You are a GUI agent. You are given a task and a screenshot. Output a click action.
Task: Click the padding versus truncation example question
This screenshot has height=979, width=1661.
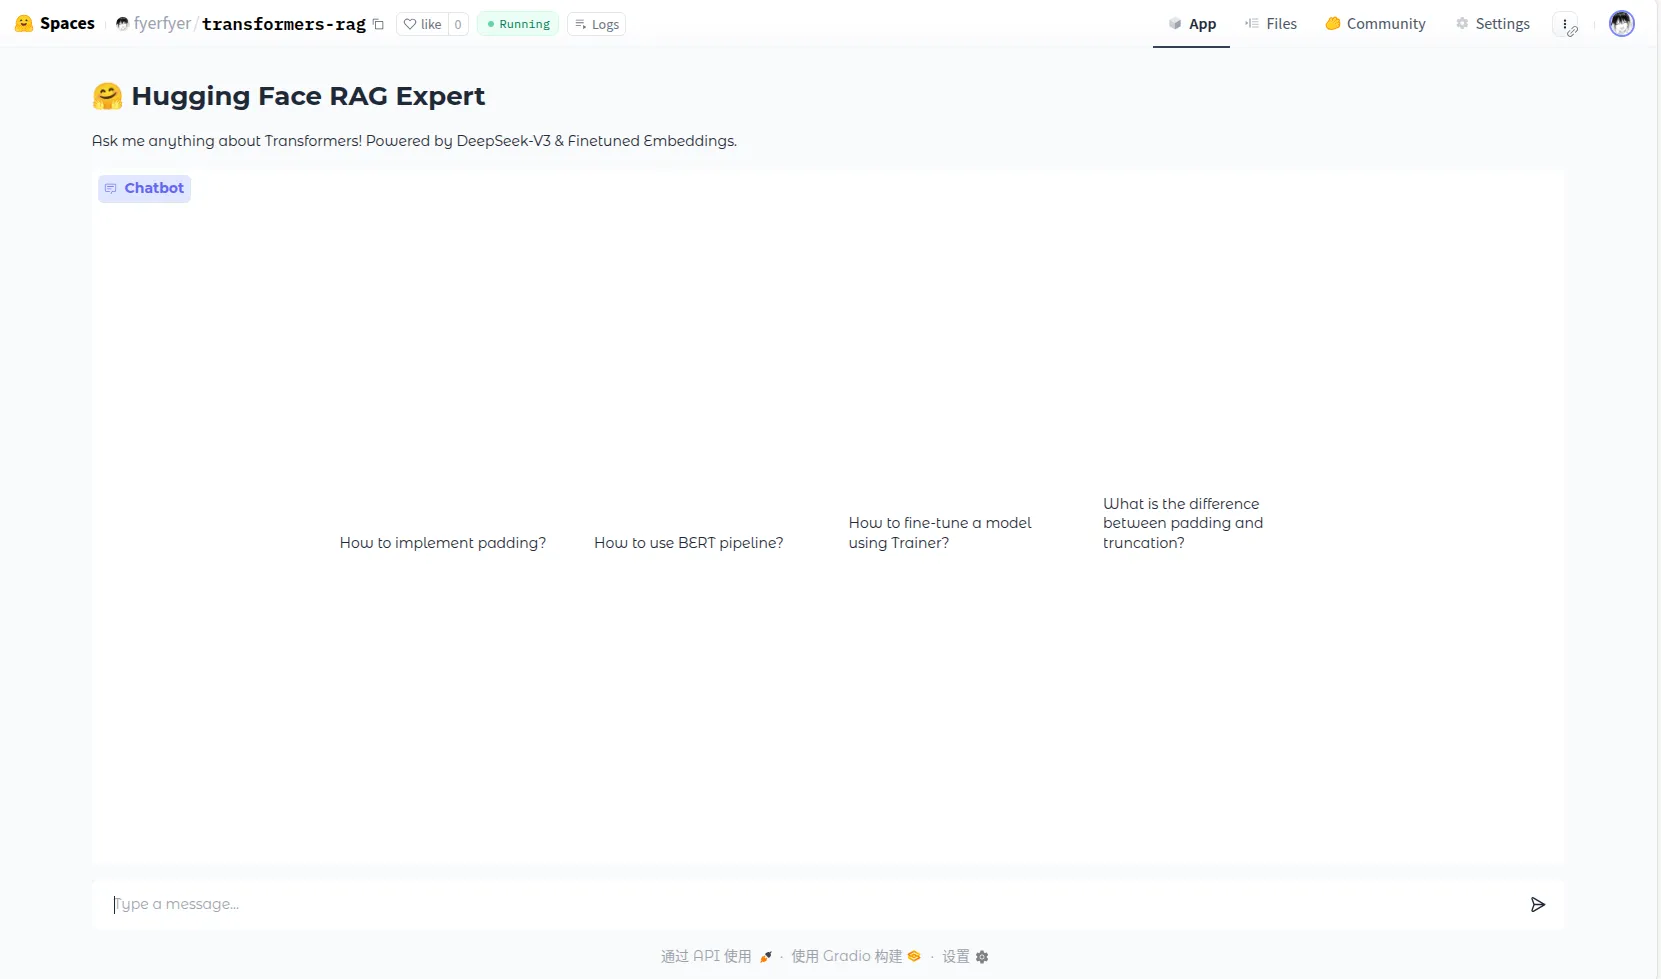[1183, 523]
